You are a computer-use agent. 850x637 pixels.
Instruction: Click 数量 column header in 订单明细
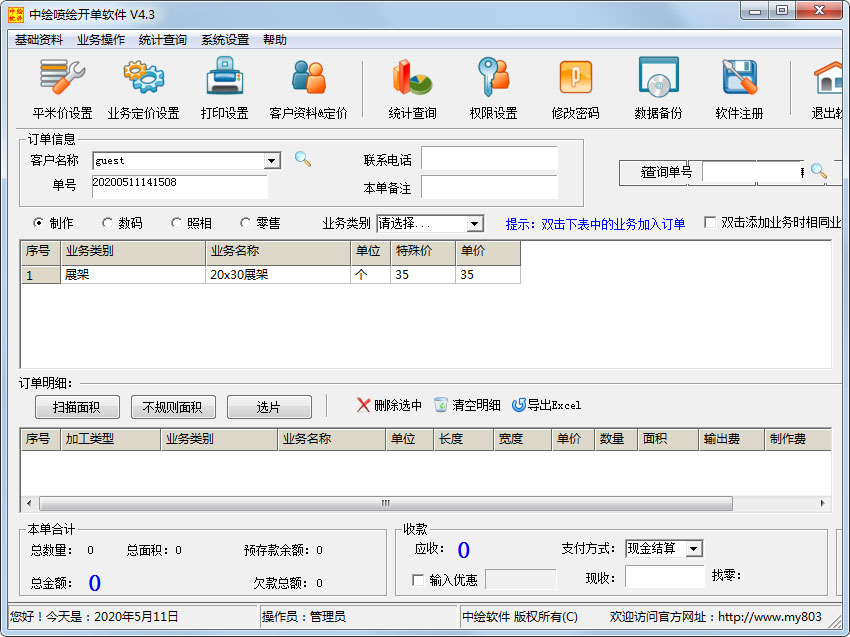[616, 439]
